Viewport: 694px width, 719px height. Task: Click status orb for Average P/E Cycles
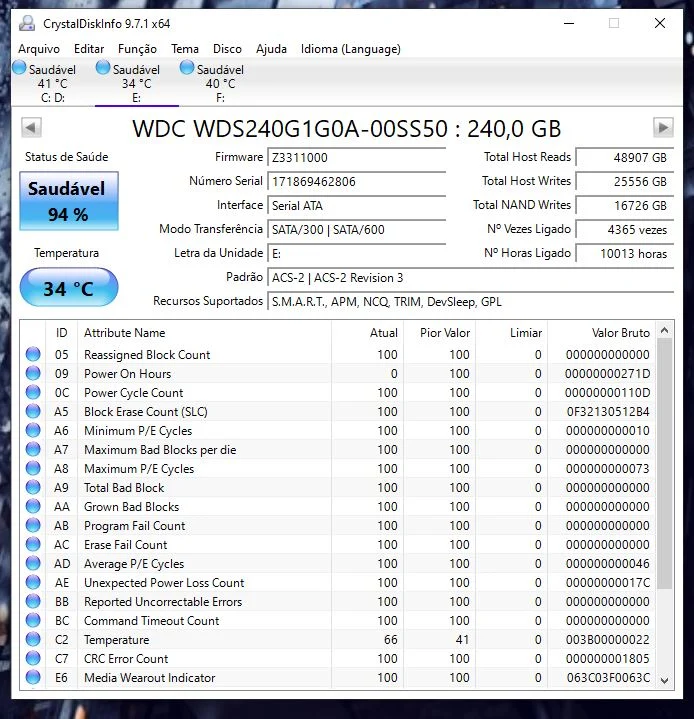click(33, 564)
